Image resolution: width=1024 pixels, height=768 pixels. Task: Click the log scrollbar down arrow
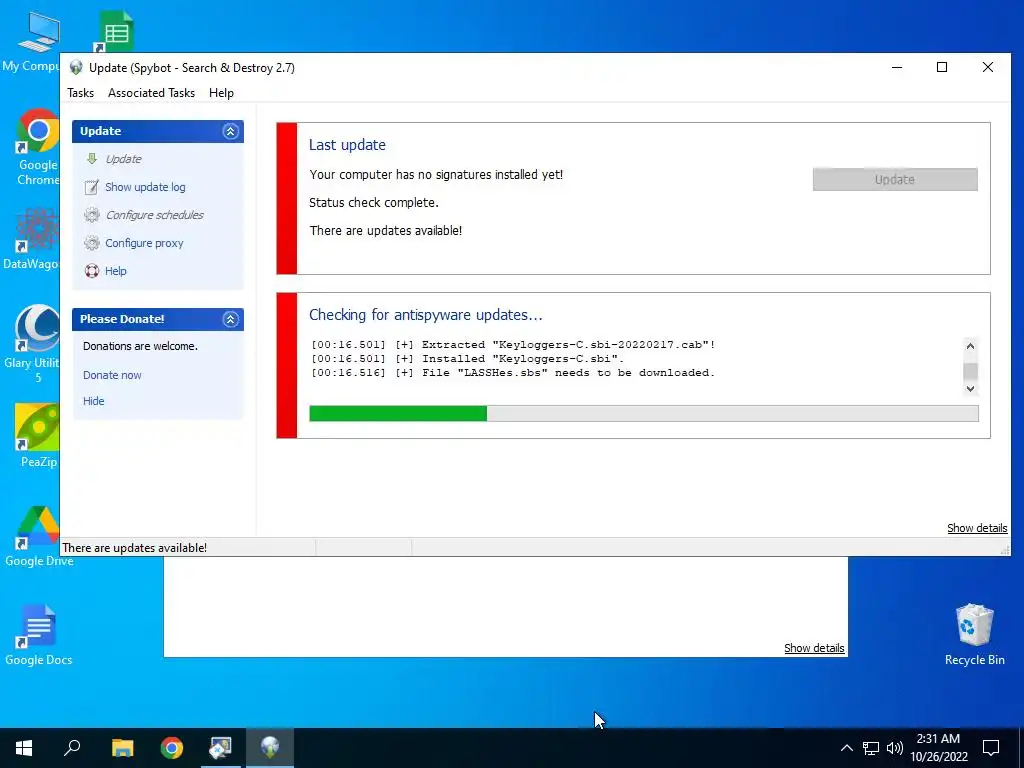(x=970, y=389)
